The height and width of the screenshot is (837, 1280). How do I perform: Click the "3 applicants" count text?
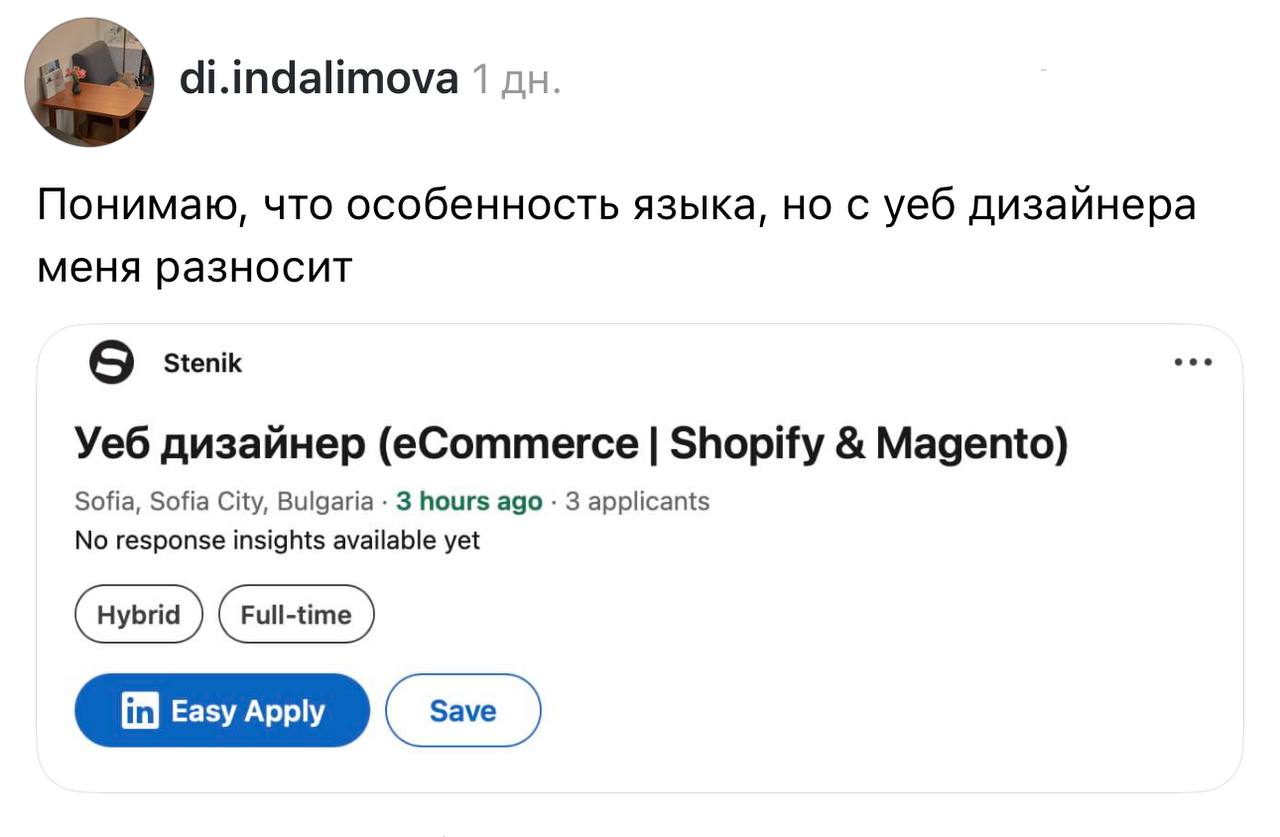click(x=637, y=501)
